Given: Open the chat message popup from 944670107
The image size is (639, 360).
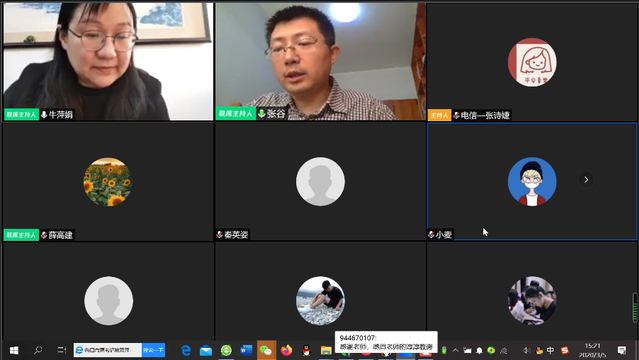Looking at the screenshot, I should pos(386,342).
